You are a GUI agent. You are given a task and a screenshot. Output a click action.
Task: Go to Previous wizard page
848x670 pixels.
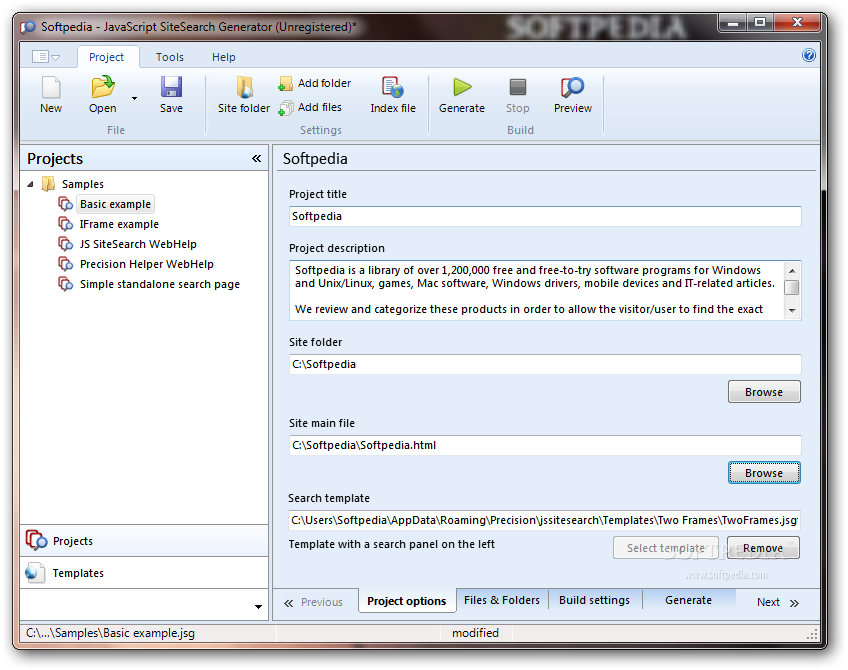click(314, 602)
